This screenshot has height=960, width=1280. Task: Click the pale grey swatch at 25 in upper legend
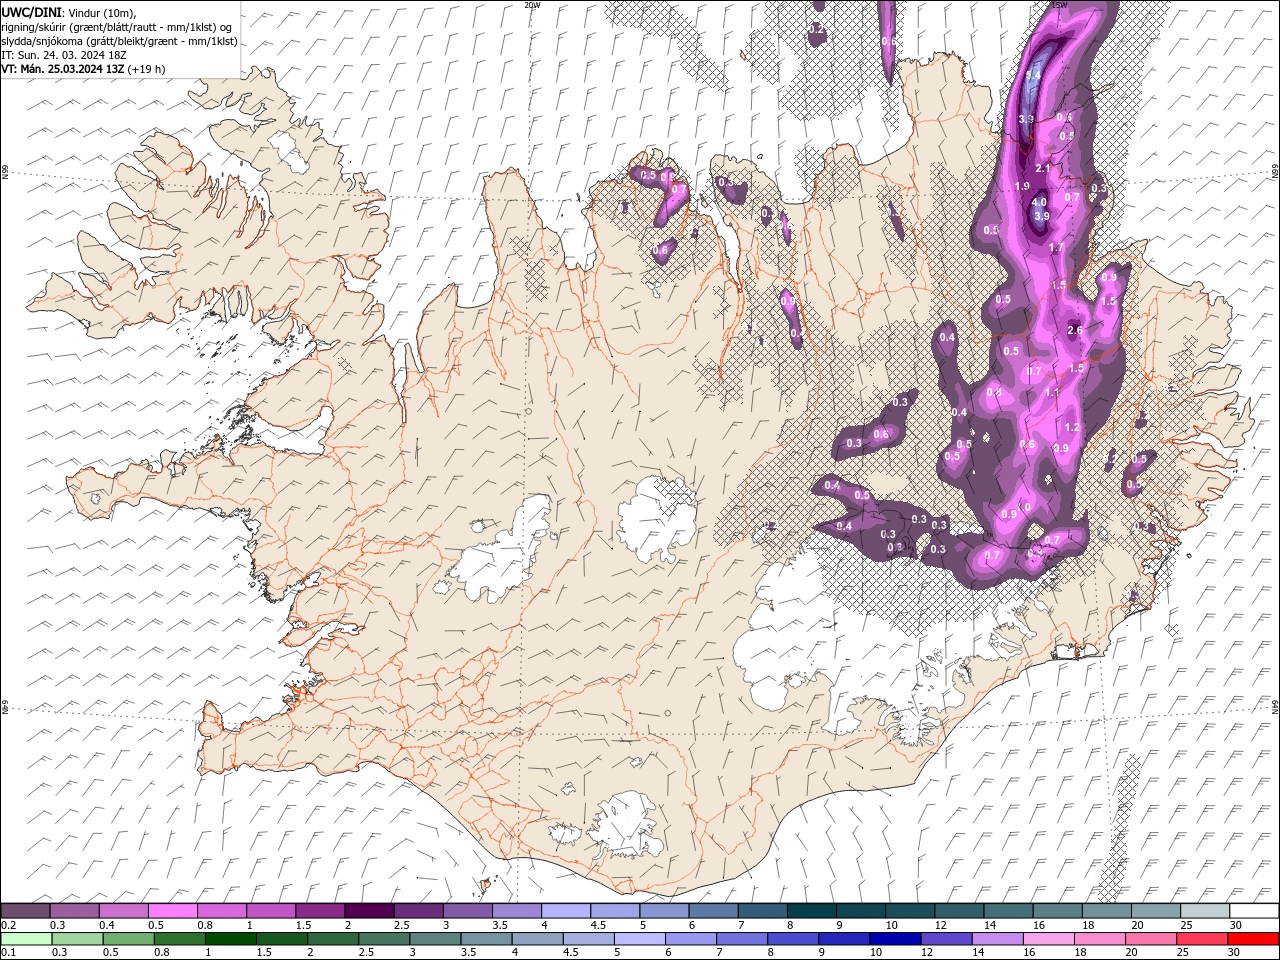point(1204,911)
